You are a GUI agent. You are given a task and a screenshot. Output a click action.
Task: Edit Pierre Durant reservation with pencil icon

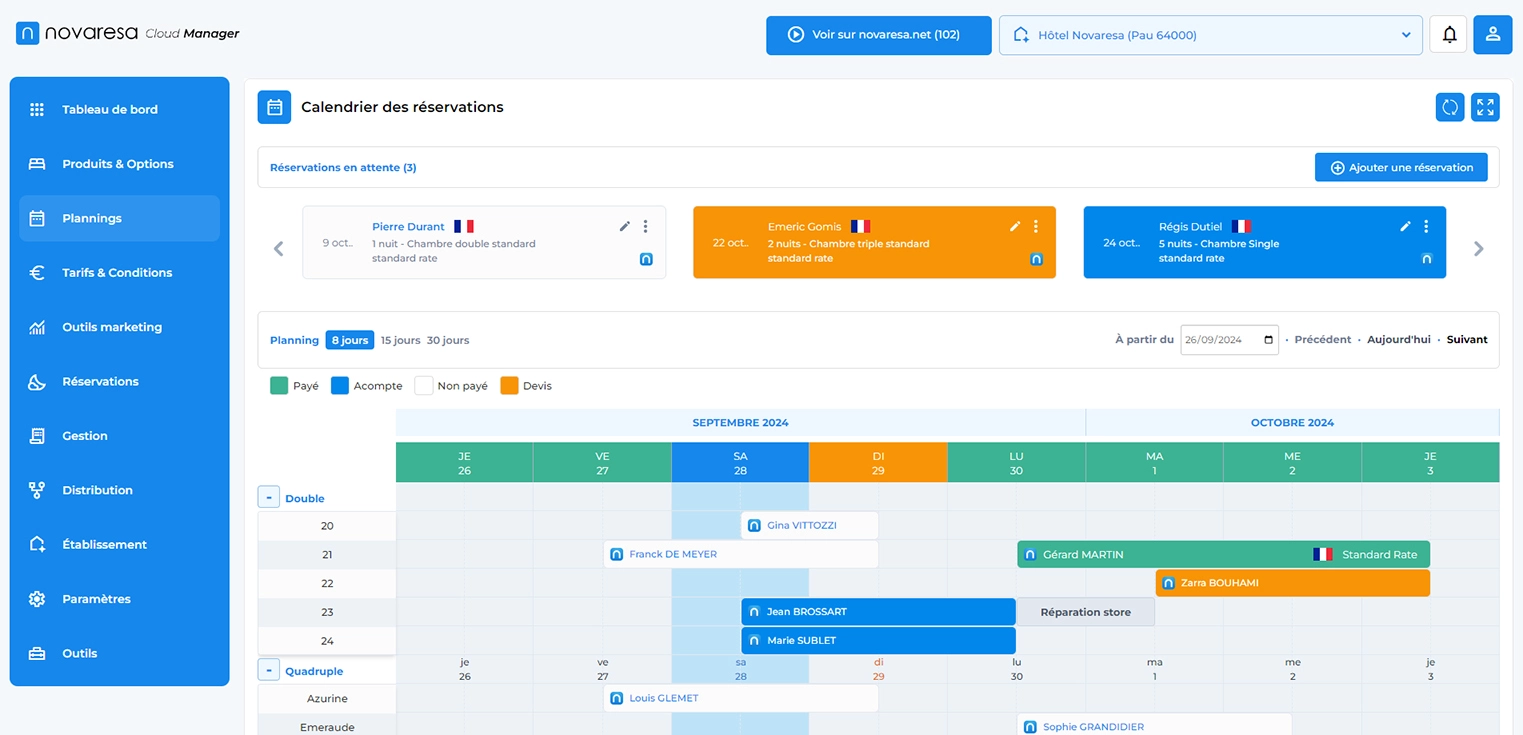625,226
